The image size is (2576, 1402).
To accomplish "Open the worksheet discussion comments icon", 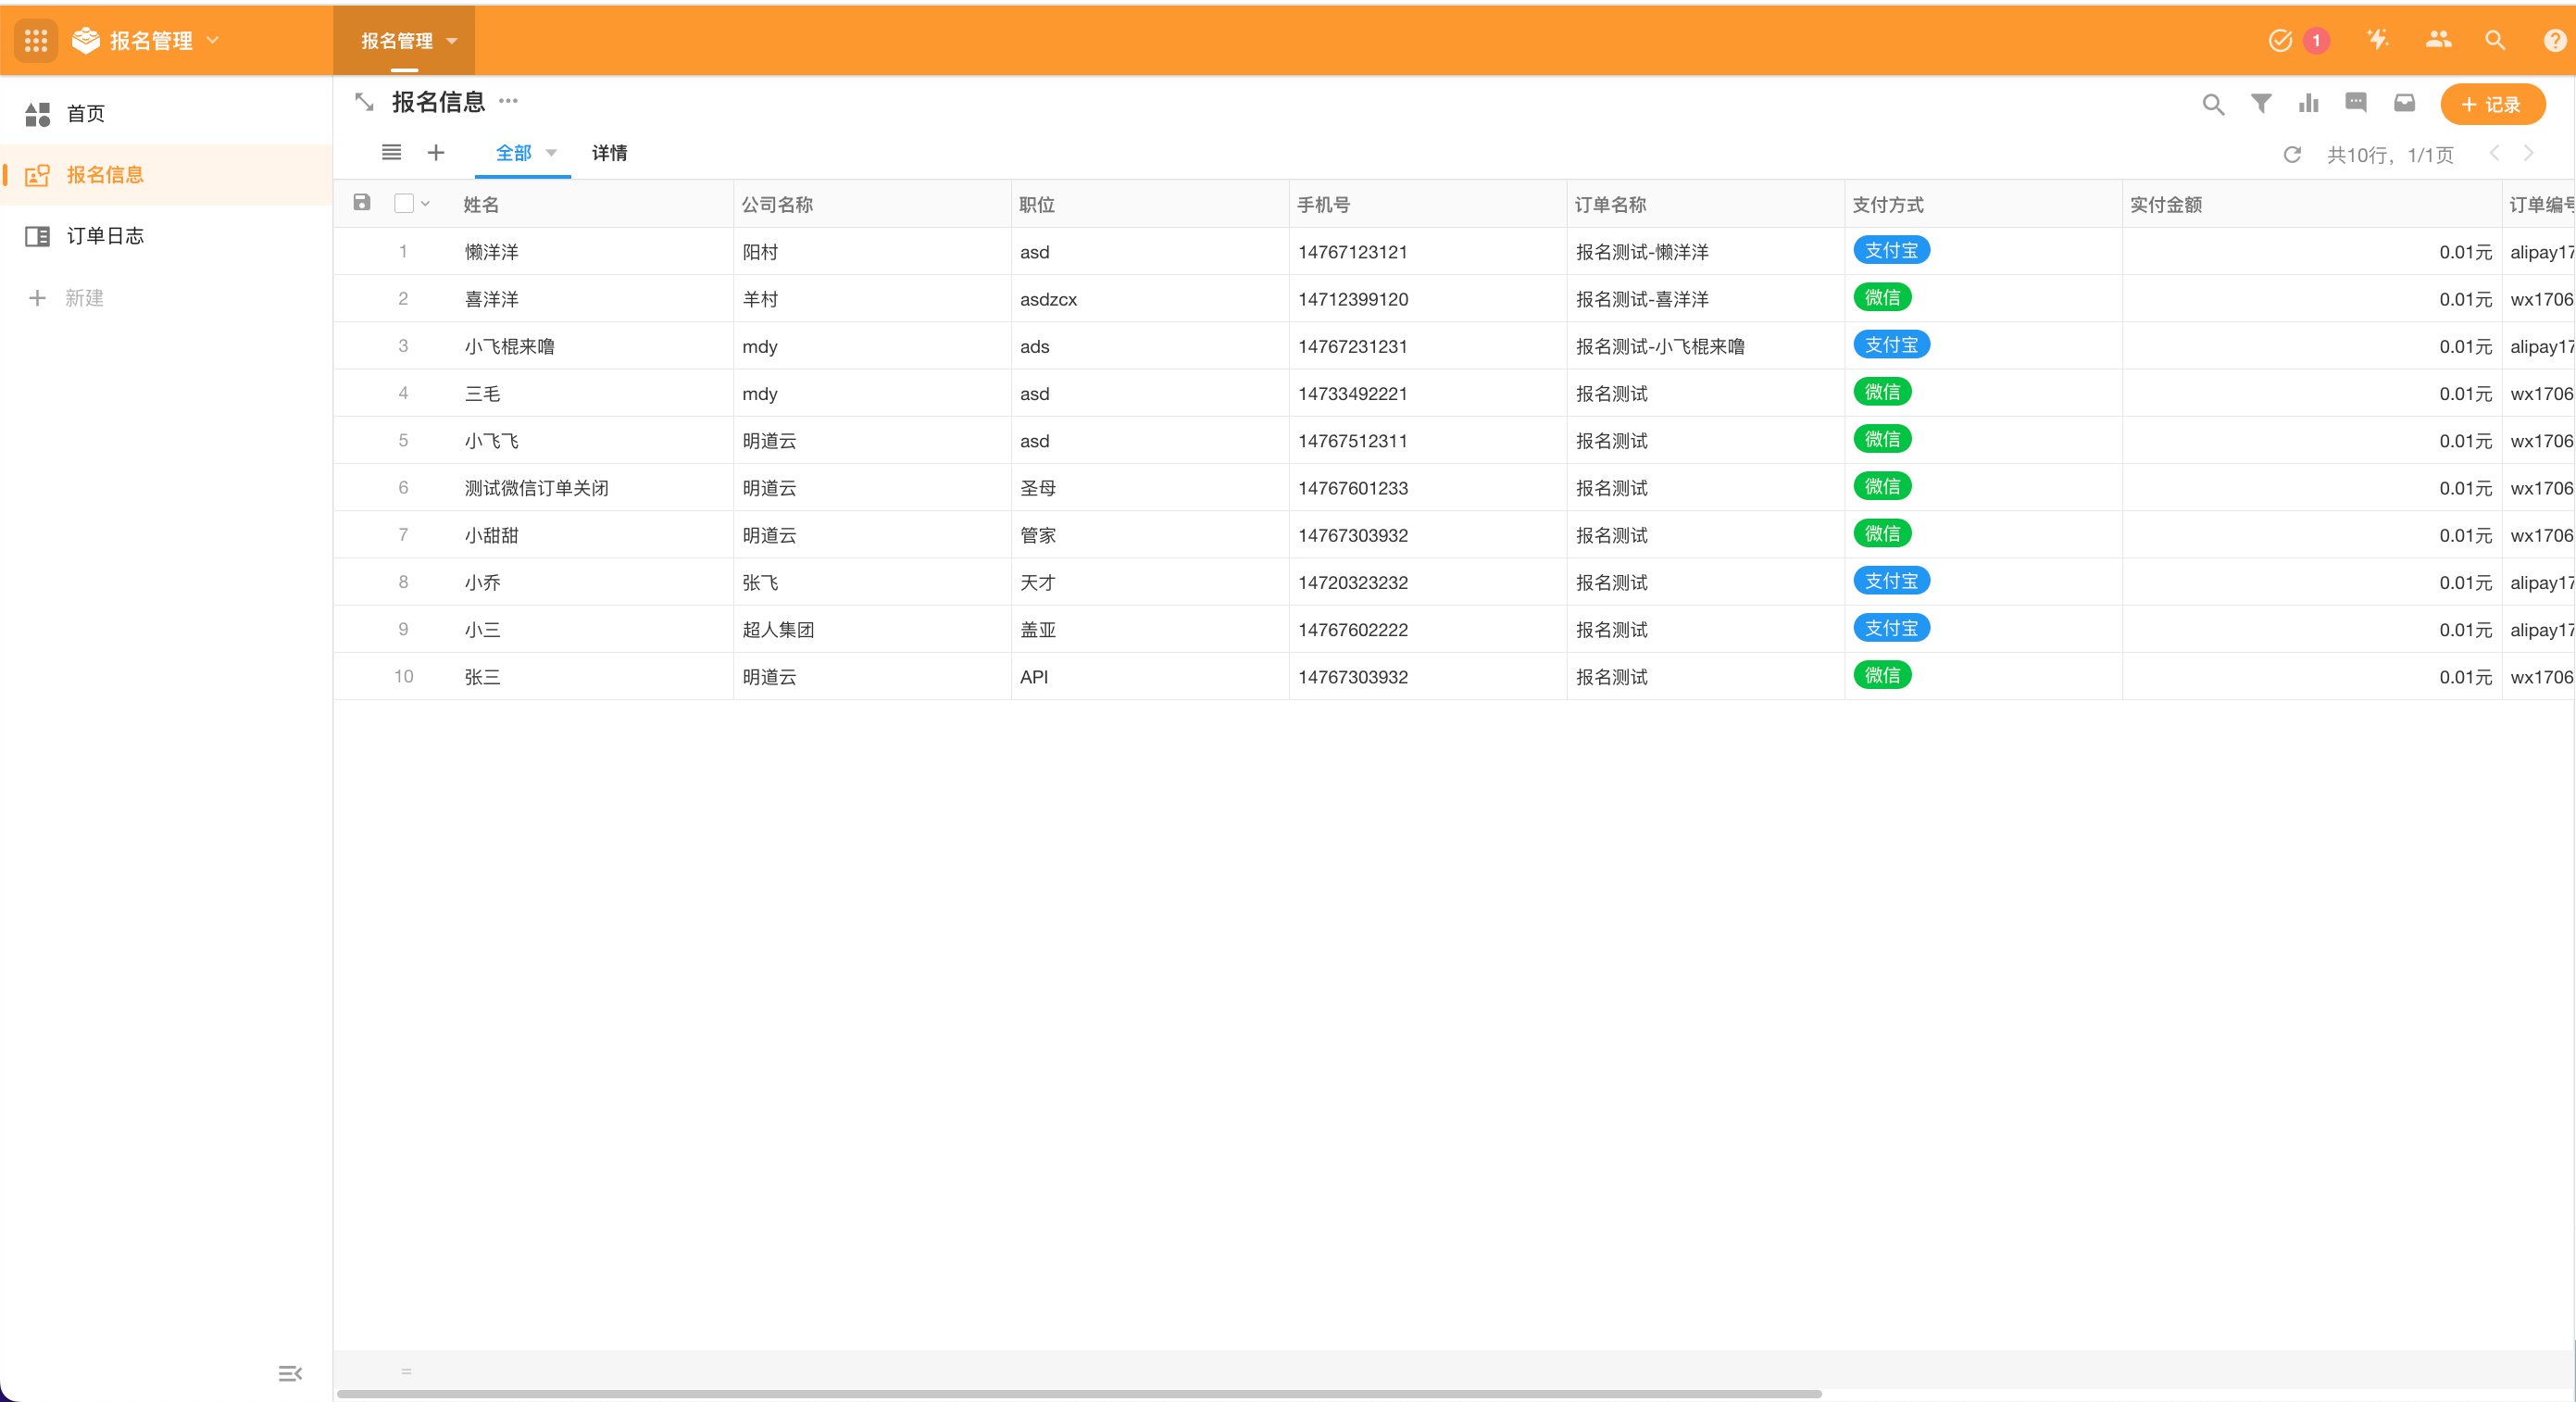I will pyautogui.click(x=2356, y=103).
